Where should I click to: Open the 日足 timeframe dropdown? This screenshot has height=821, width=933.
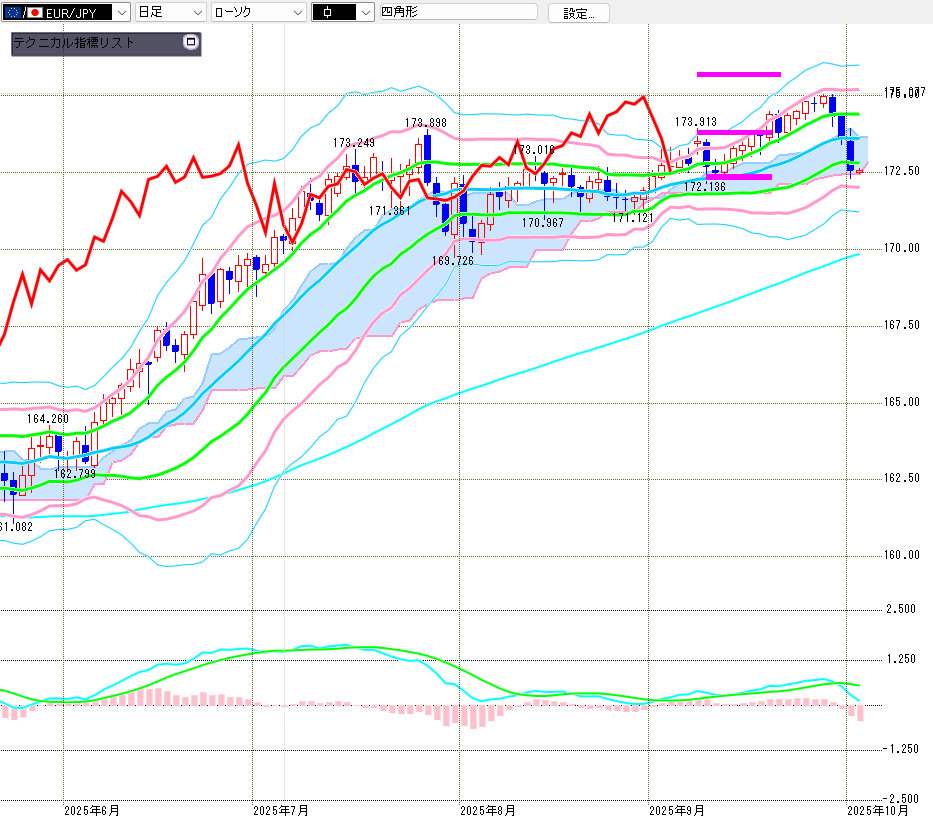tap(197, 12)
